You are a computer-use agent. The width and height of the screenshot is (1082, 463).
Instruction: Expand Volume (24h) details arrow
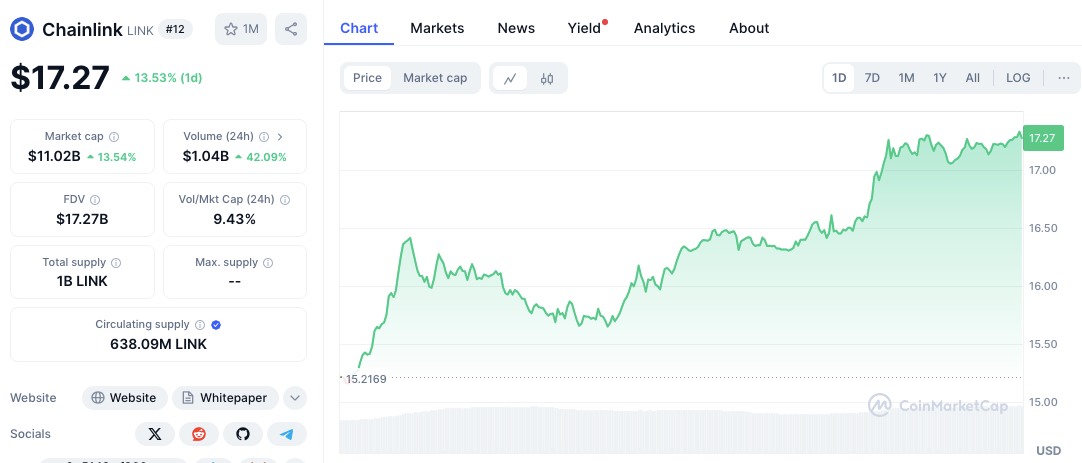click(x=280, y=137)
